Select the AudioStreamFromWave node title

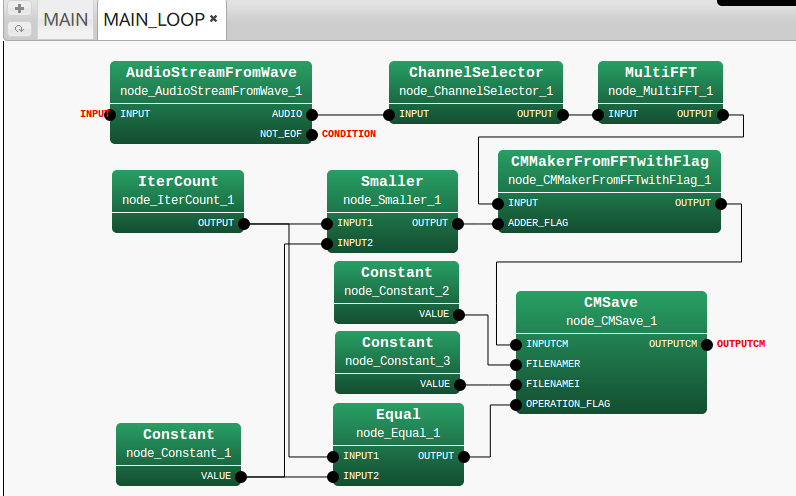[x=211, y=72]
